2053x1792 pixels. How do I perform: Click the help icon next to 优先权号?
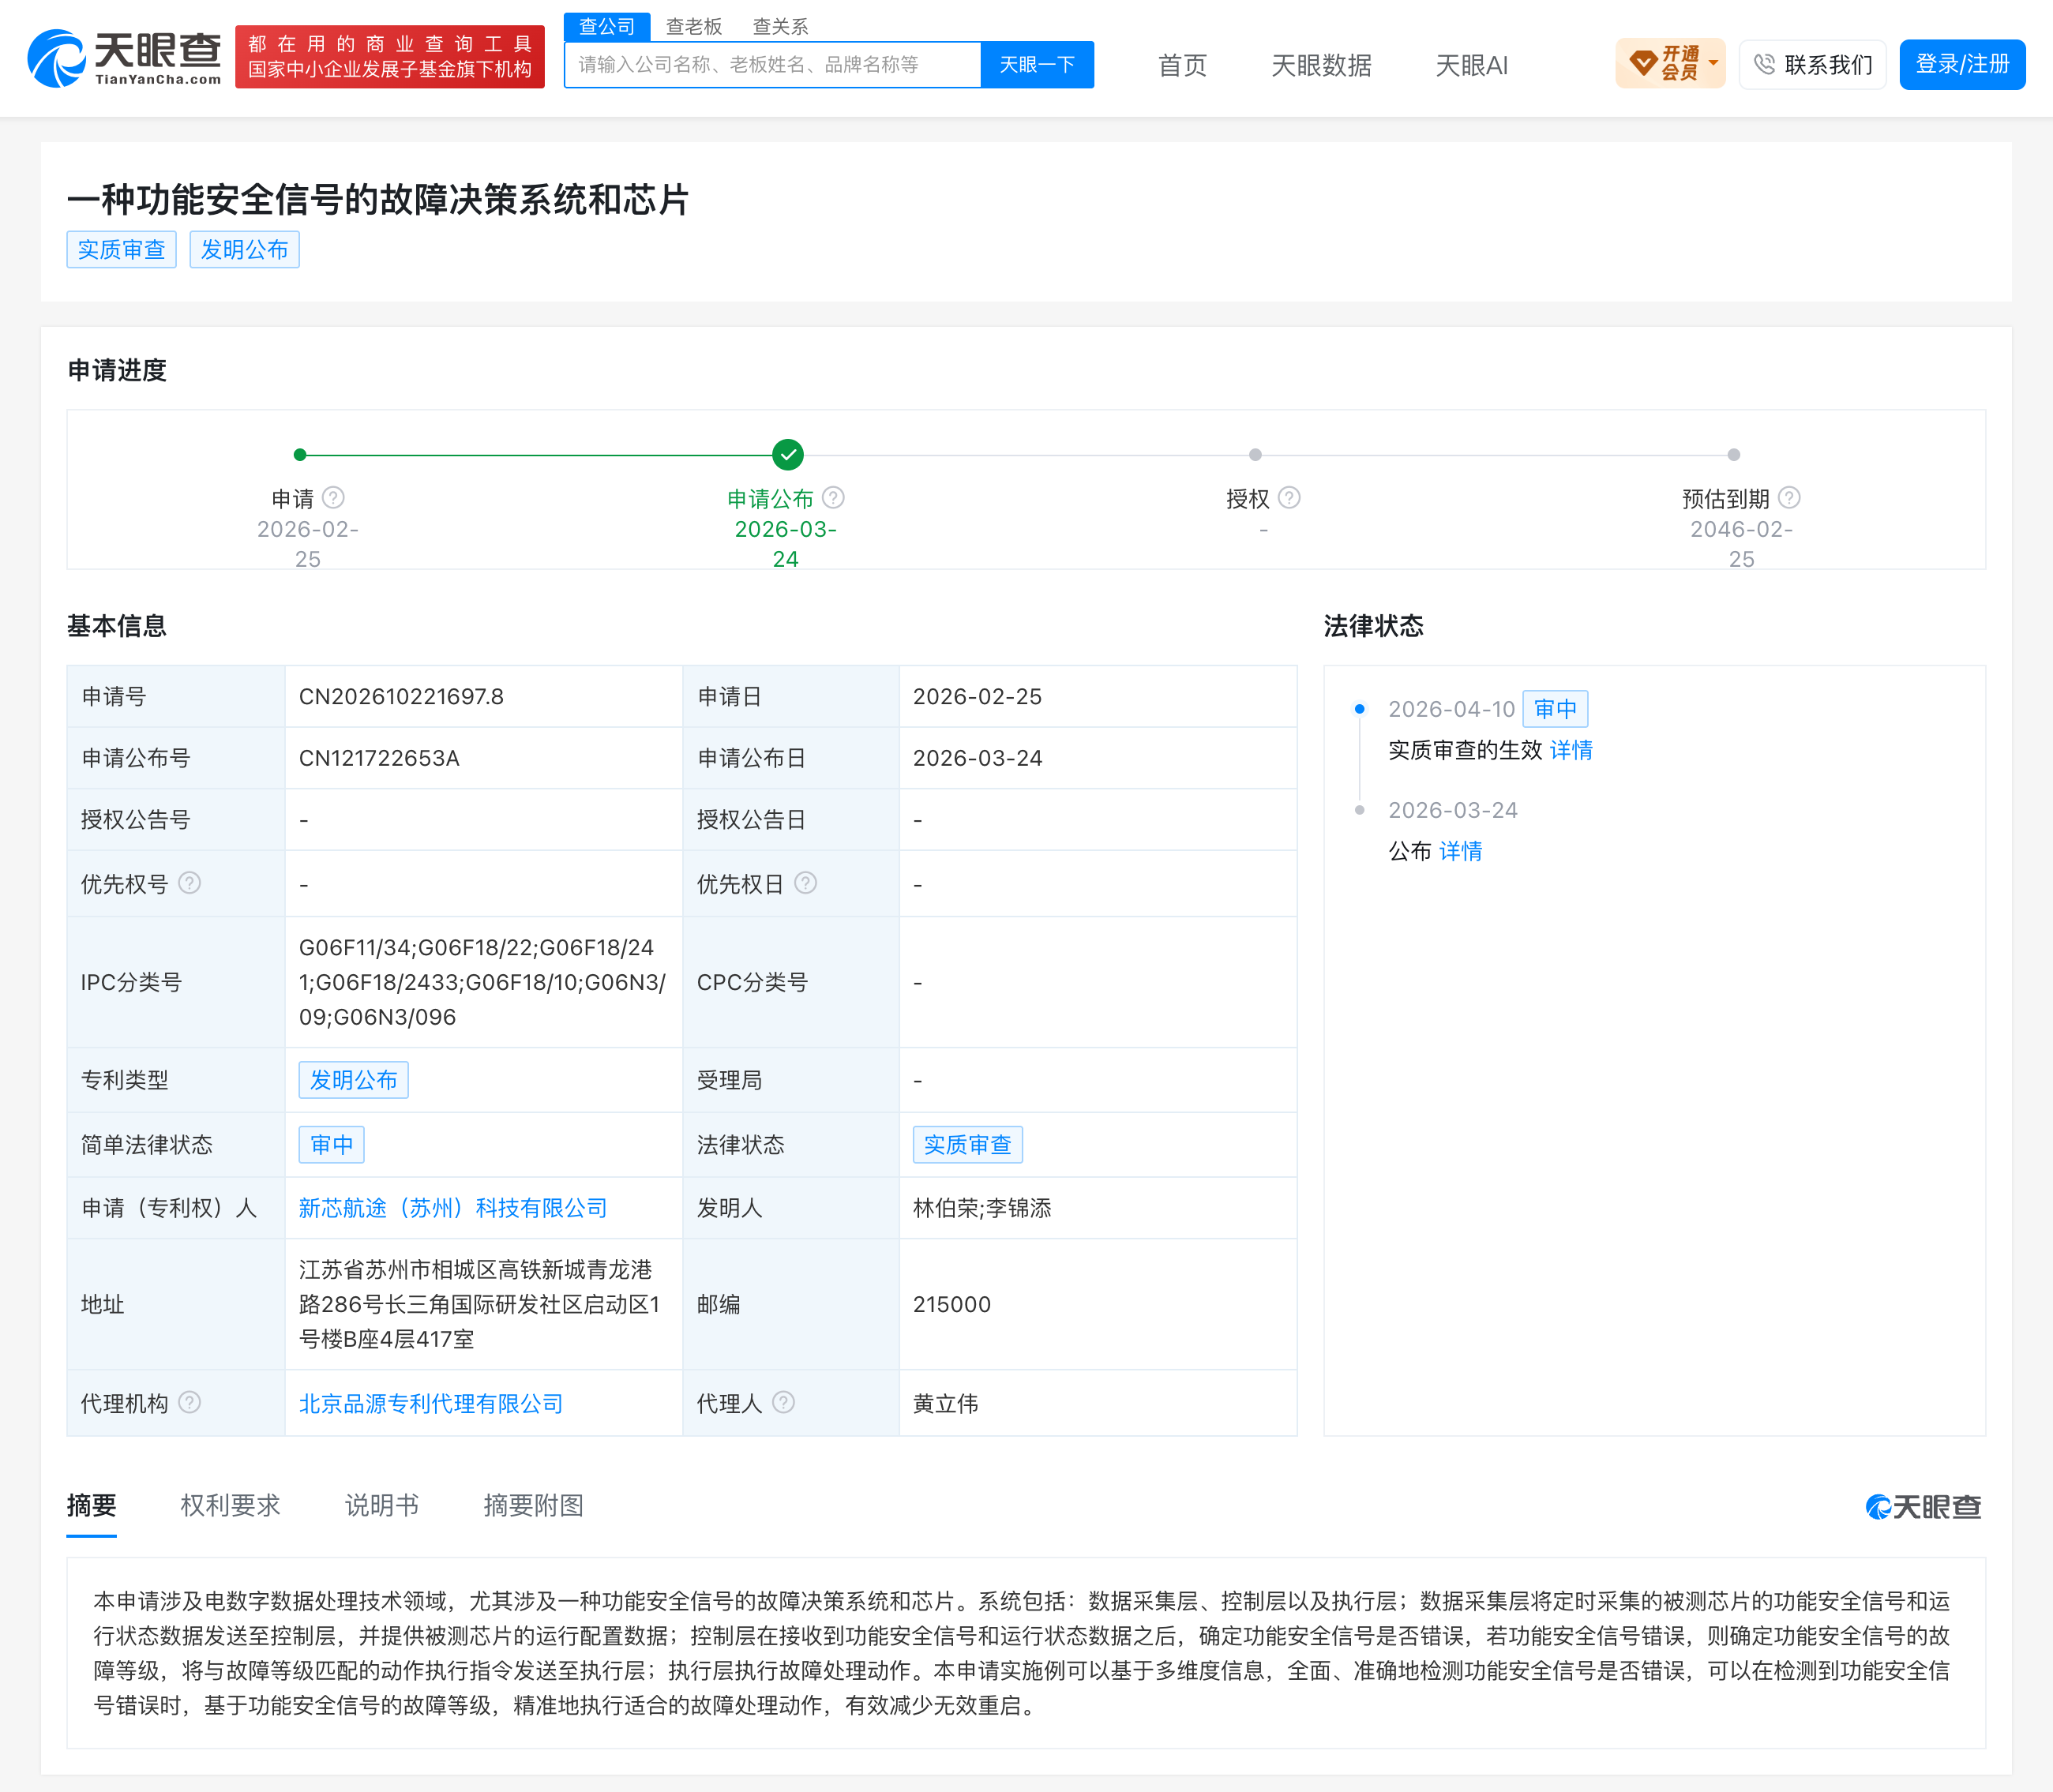coord(190,883)
